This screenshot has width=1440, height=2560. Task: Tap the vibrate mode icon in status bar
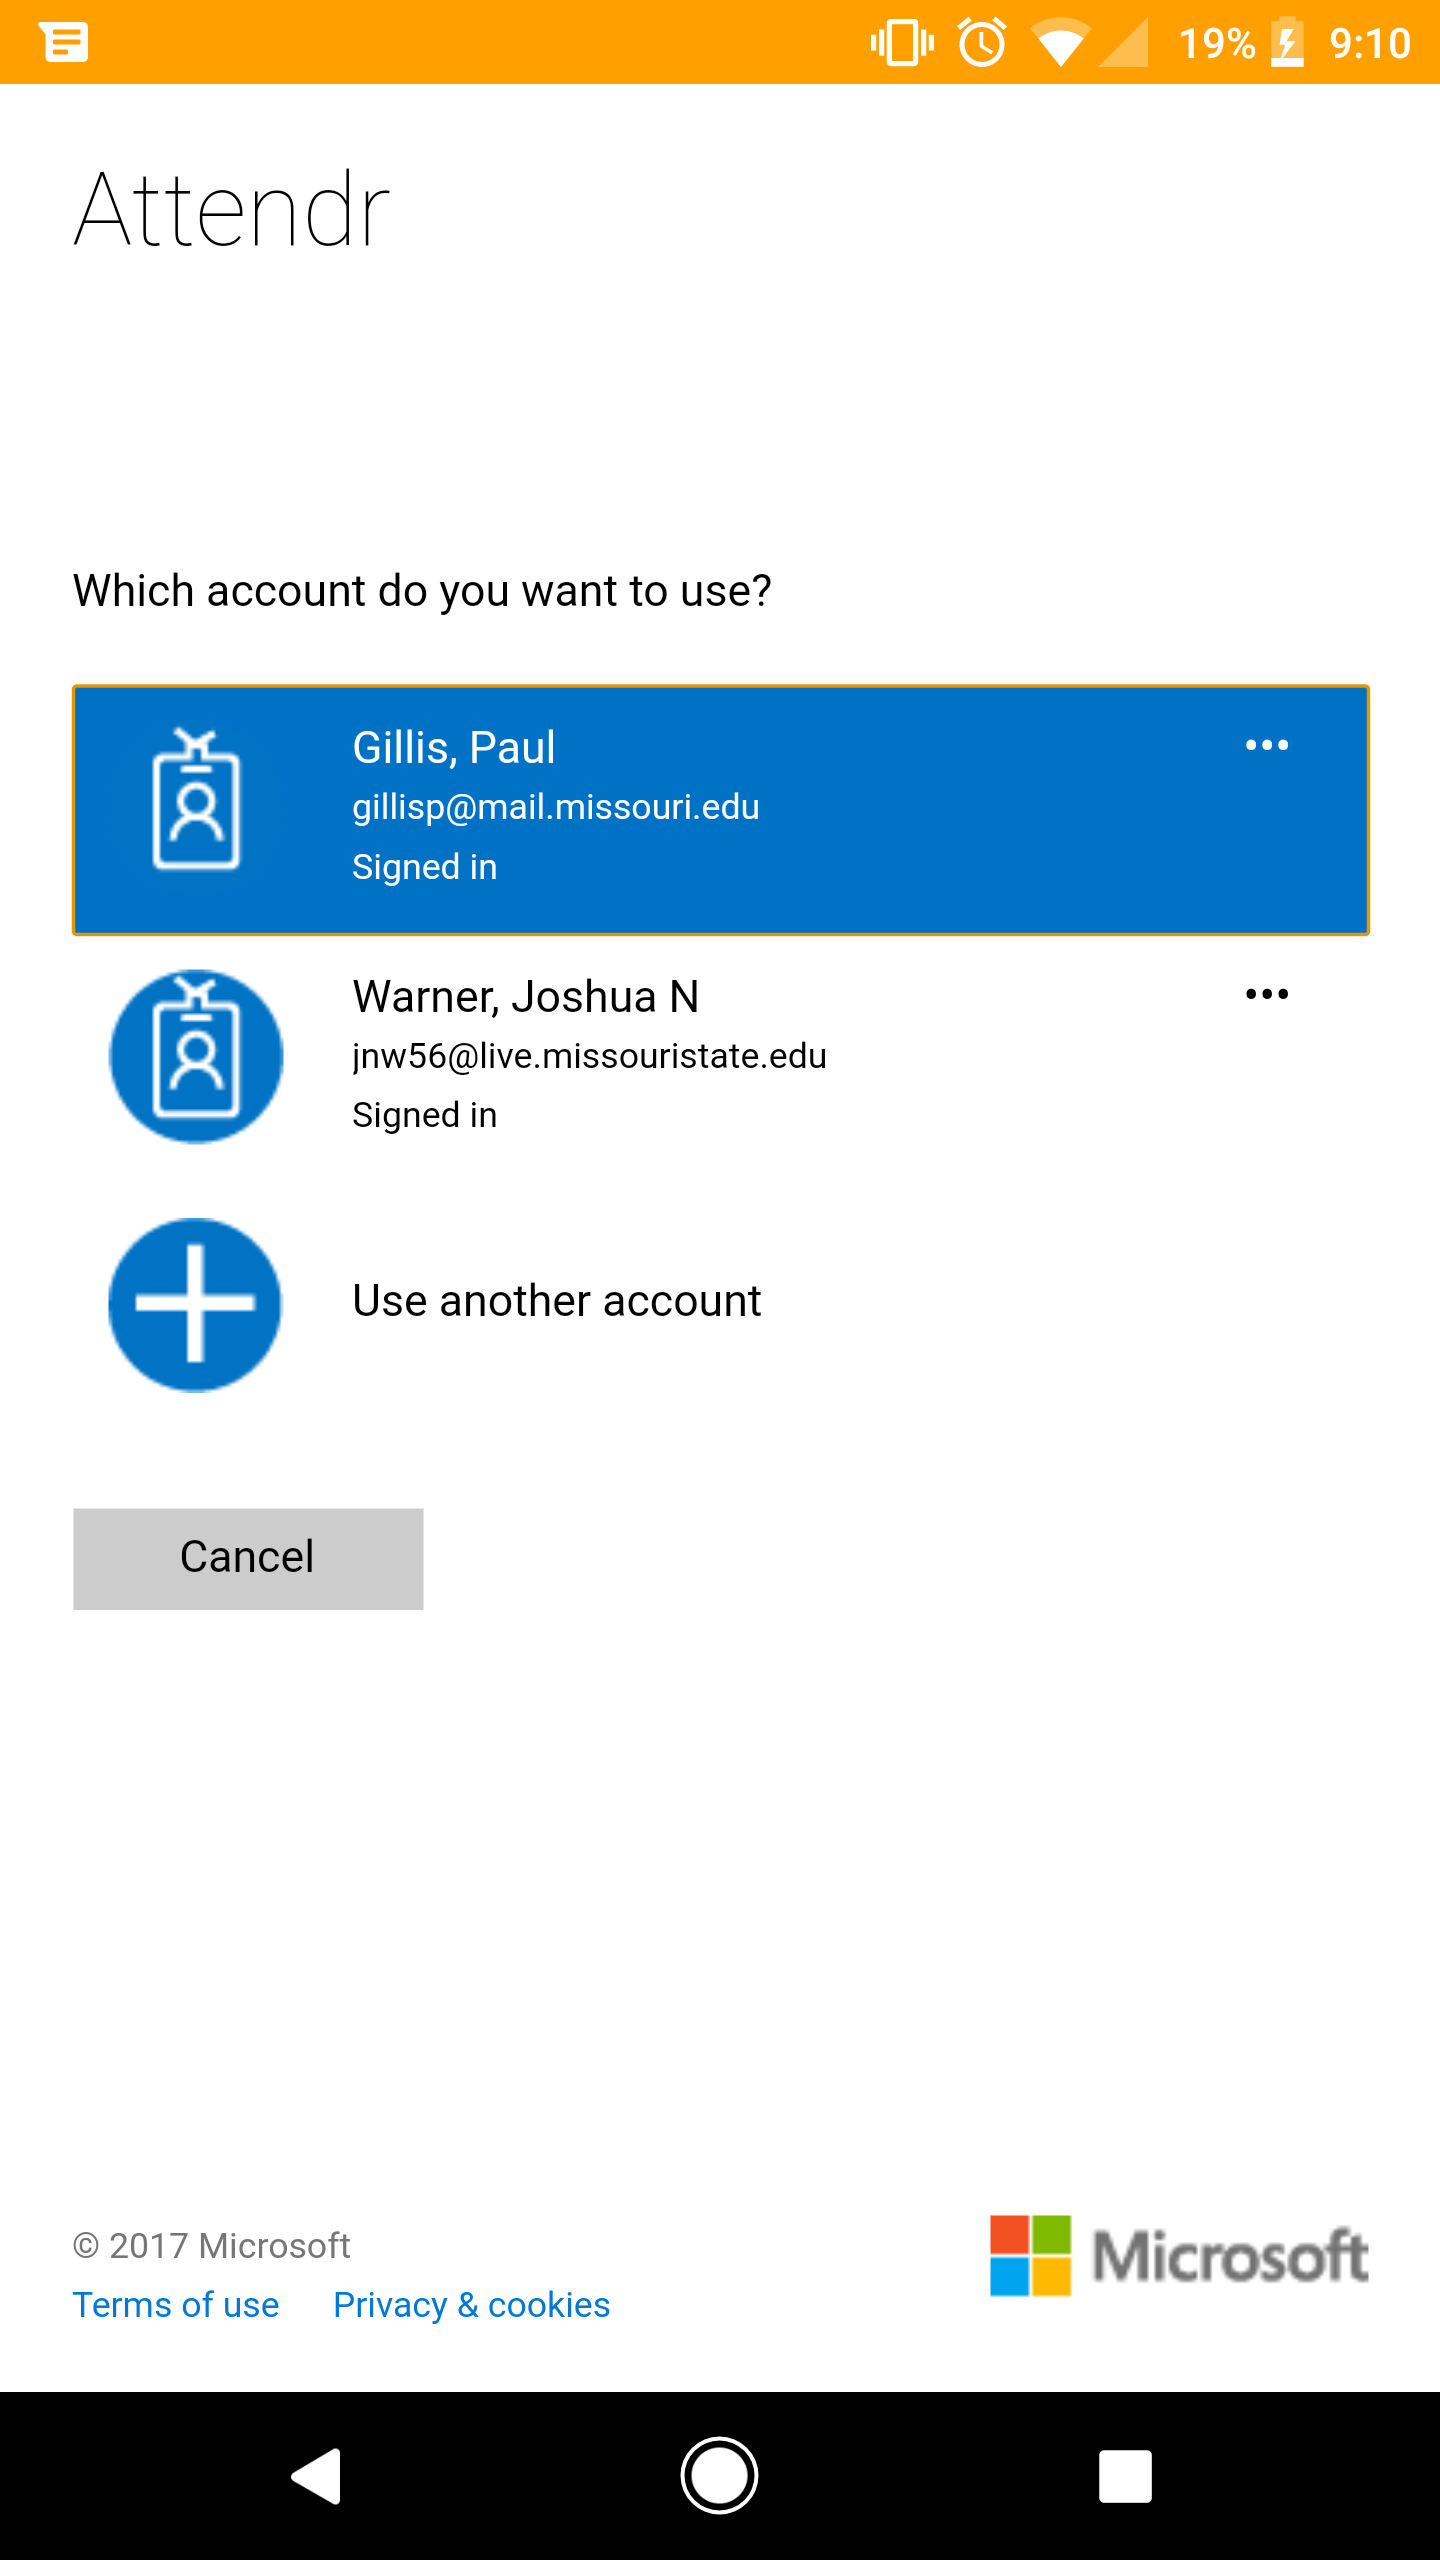pos(902,43)
